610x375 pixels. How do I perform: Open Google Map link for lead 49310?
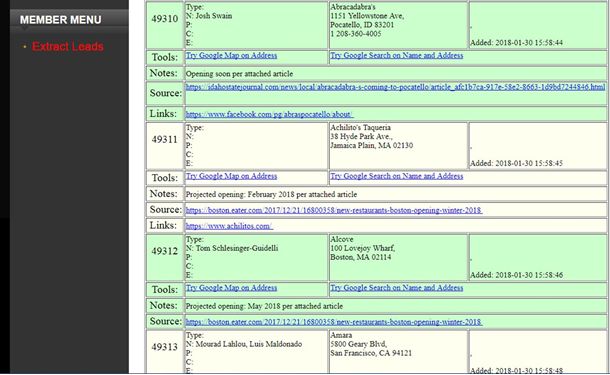[231, 55]
